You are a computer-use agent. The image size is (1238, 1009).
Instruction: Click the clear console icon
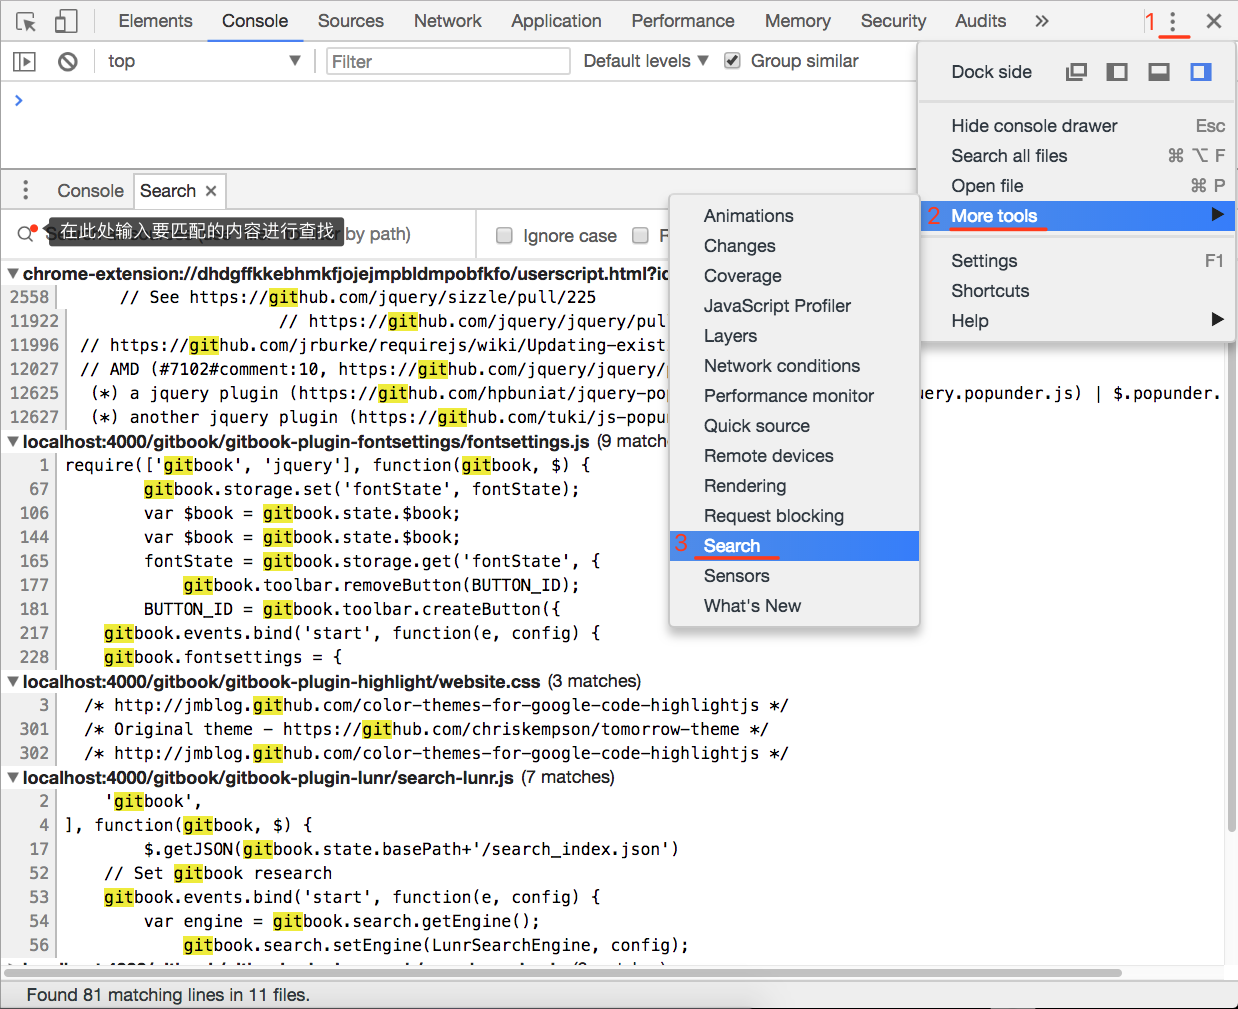67,62
